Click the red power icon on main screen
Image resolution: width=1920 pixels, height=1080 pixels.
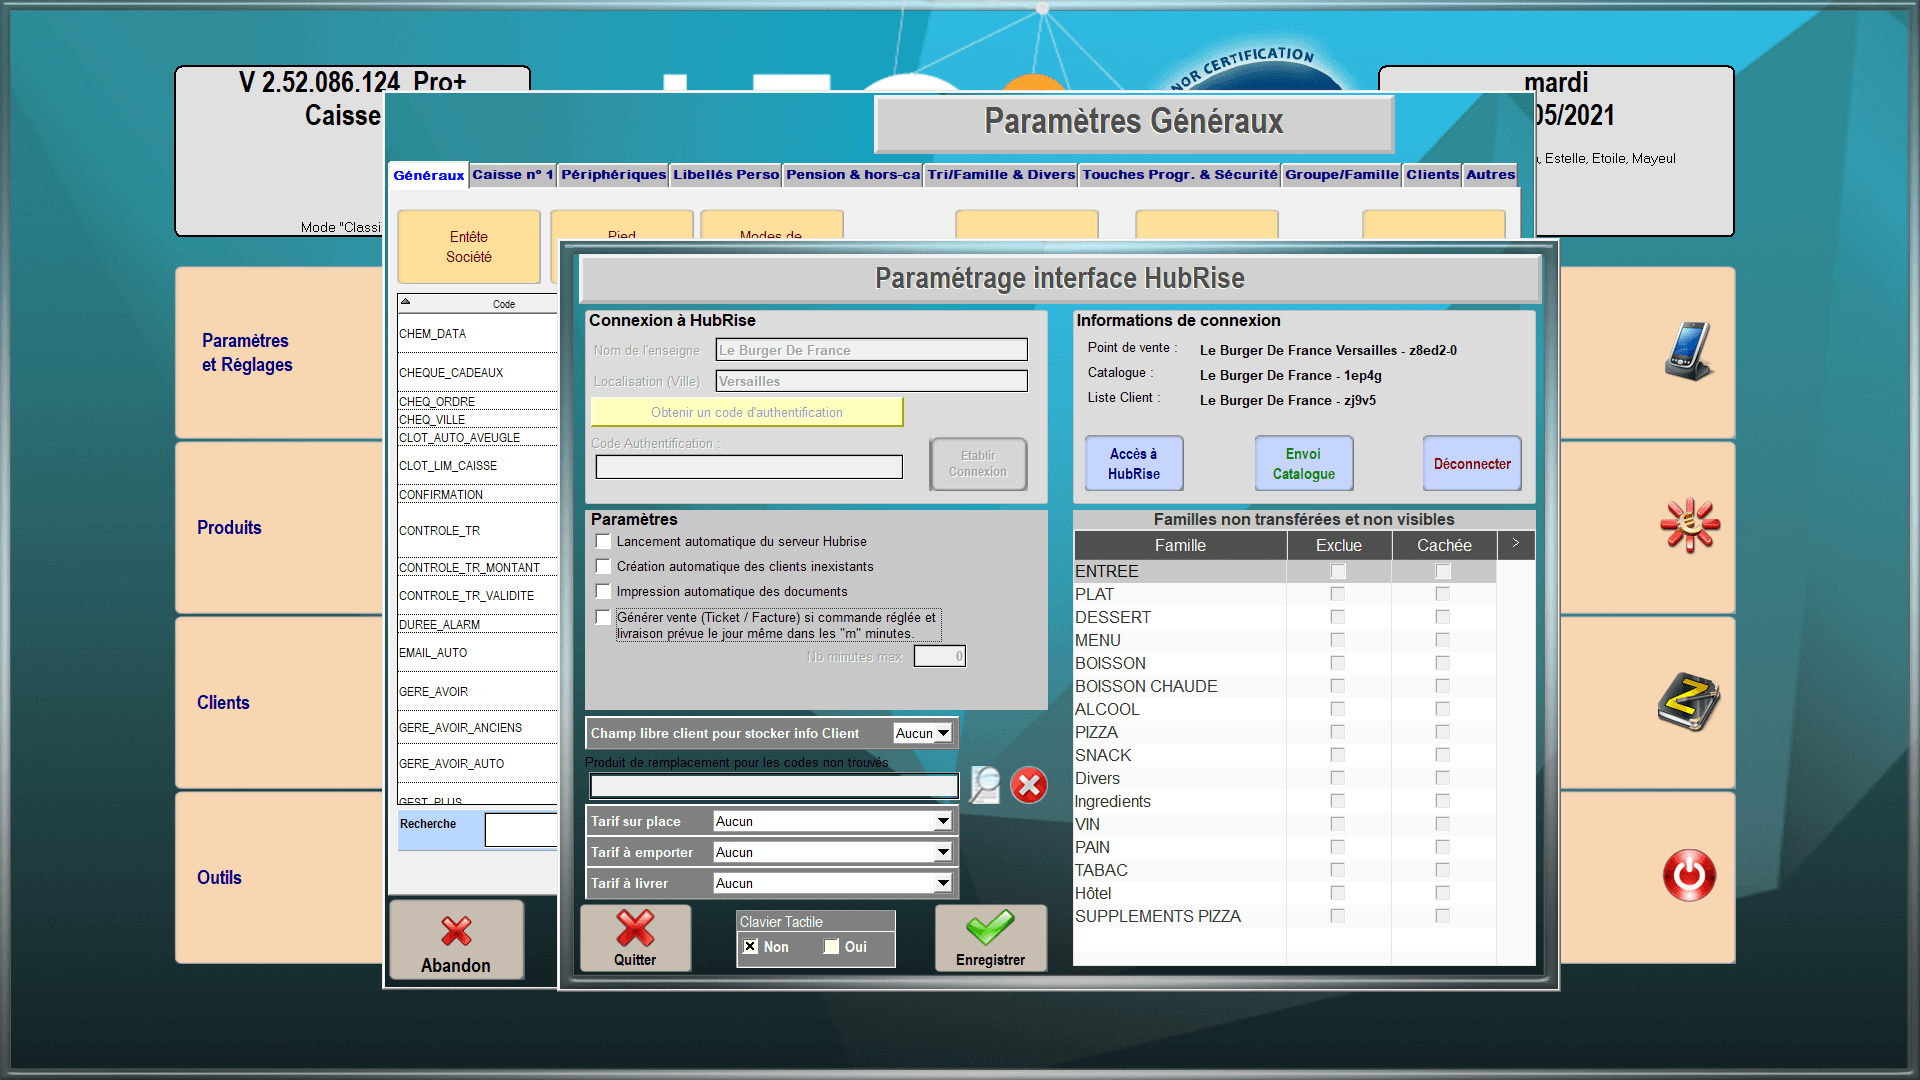[x=1689, y=876]
